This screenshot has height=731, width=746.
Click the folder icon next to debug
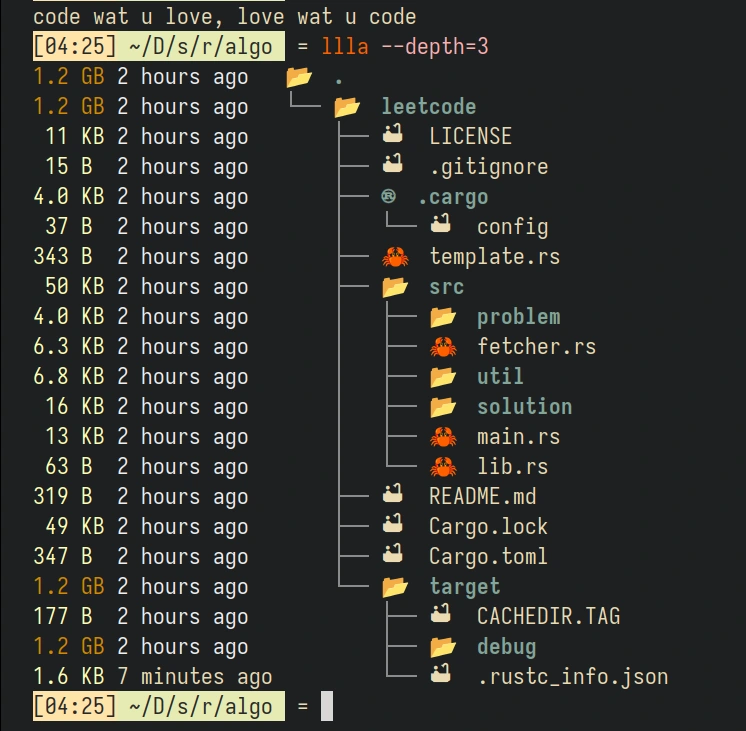(442, 647)
